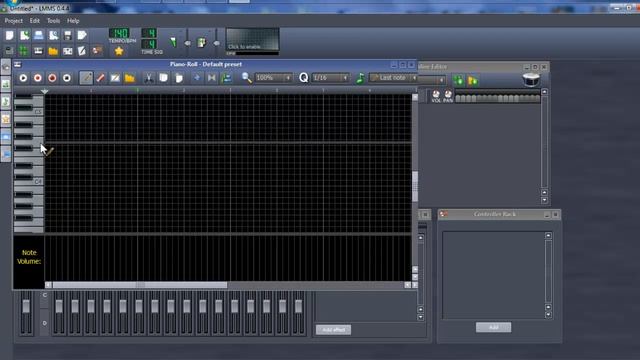Toggle the Piano Roll auto-scrolling arrow icon

[x=197, y=78]
